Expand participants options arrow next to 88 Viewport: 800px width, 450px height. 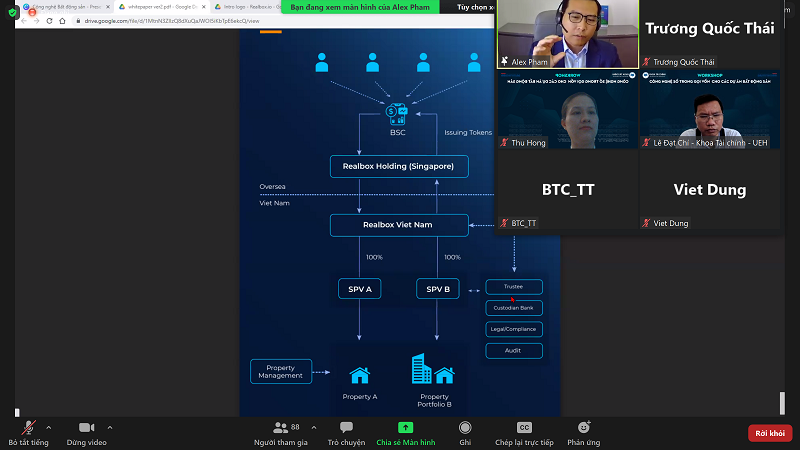314,428
